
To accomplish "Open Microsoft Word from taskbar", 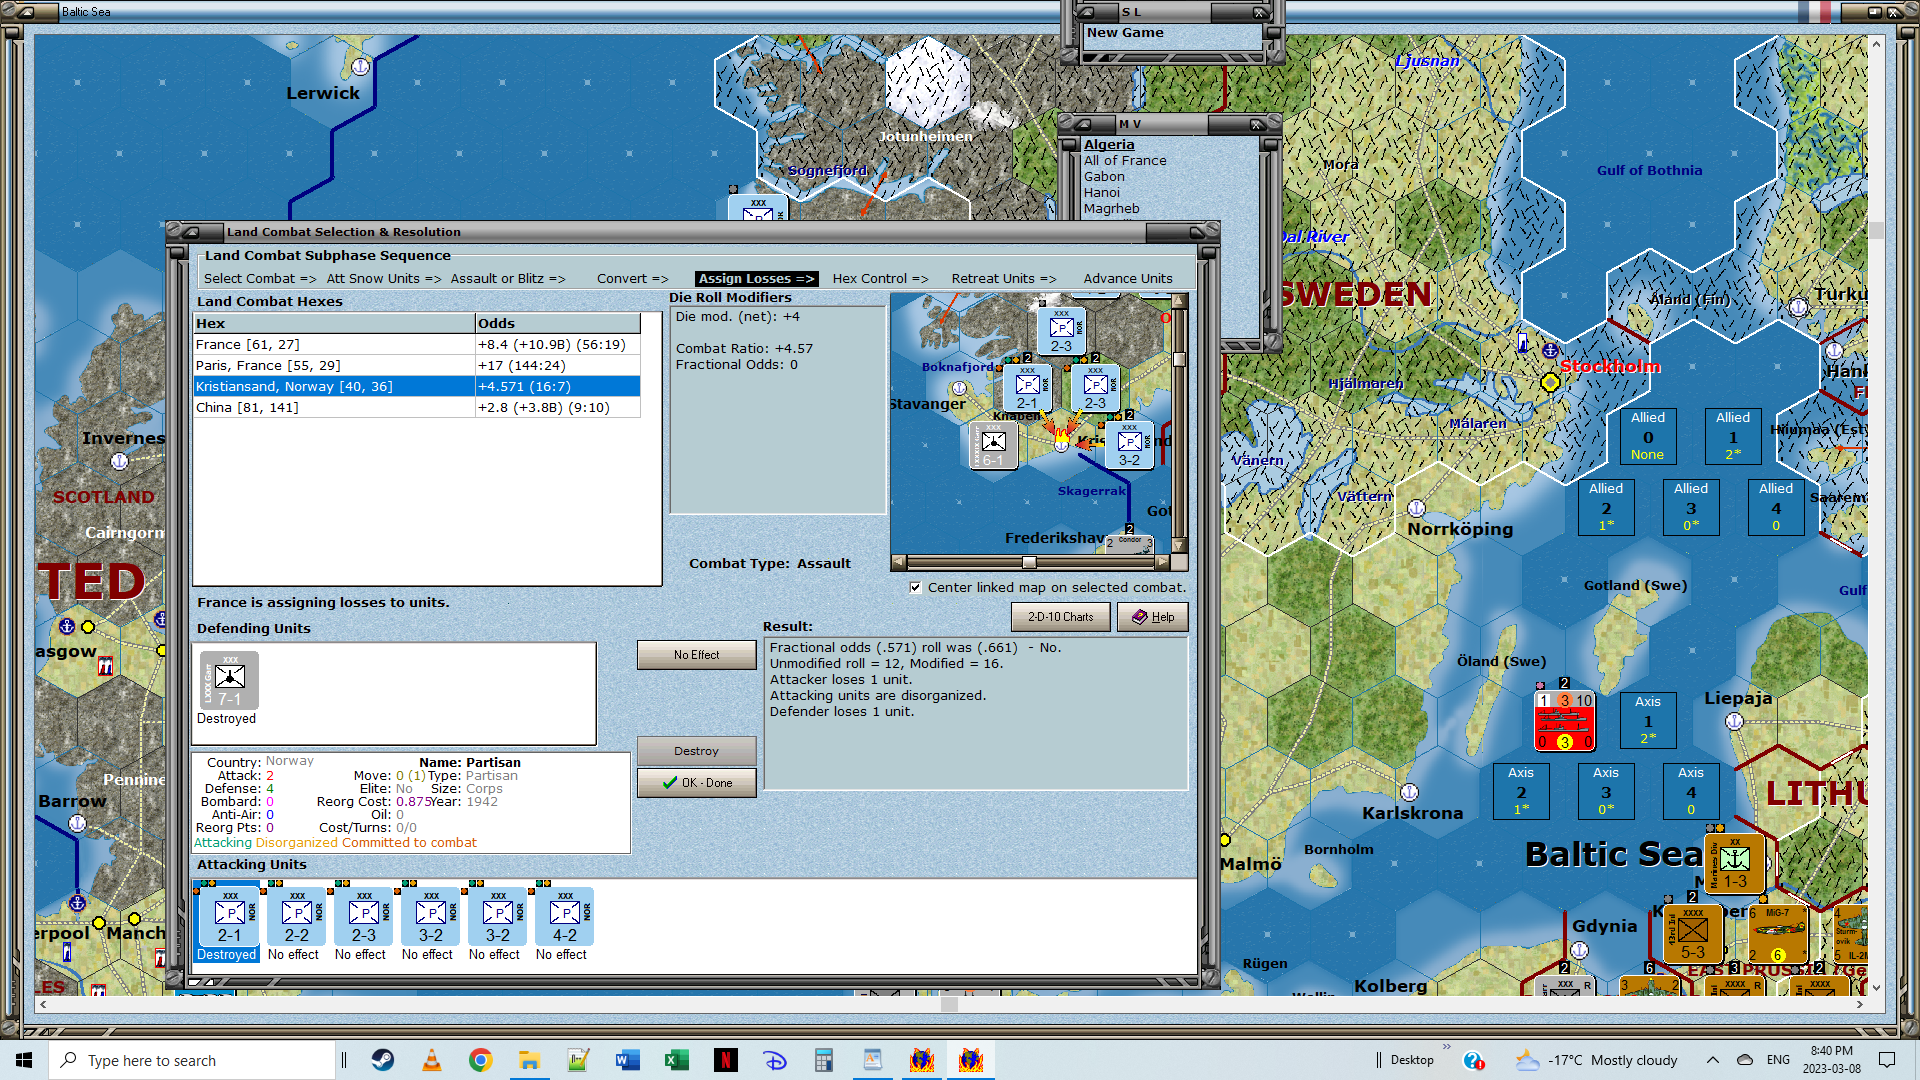I will click(x=628, y=1060).
